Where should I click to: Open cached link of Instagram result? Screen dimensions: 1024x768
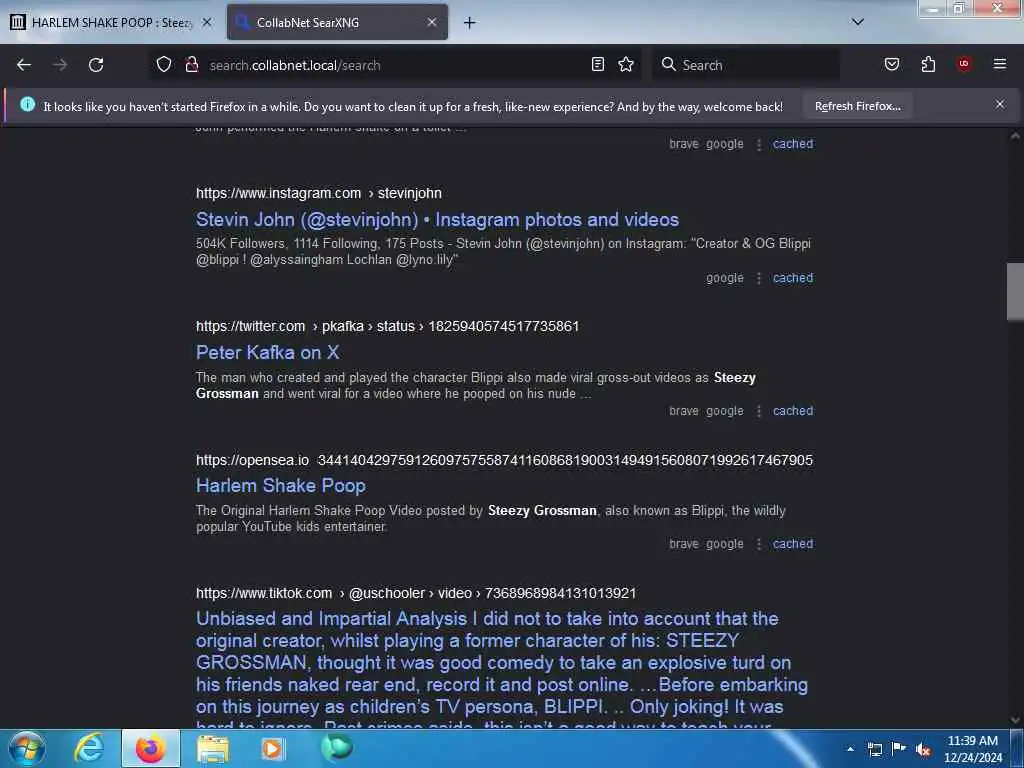793,278
